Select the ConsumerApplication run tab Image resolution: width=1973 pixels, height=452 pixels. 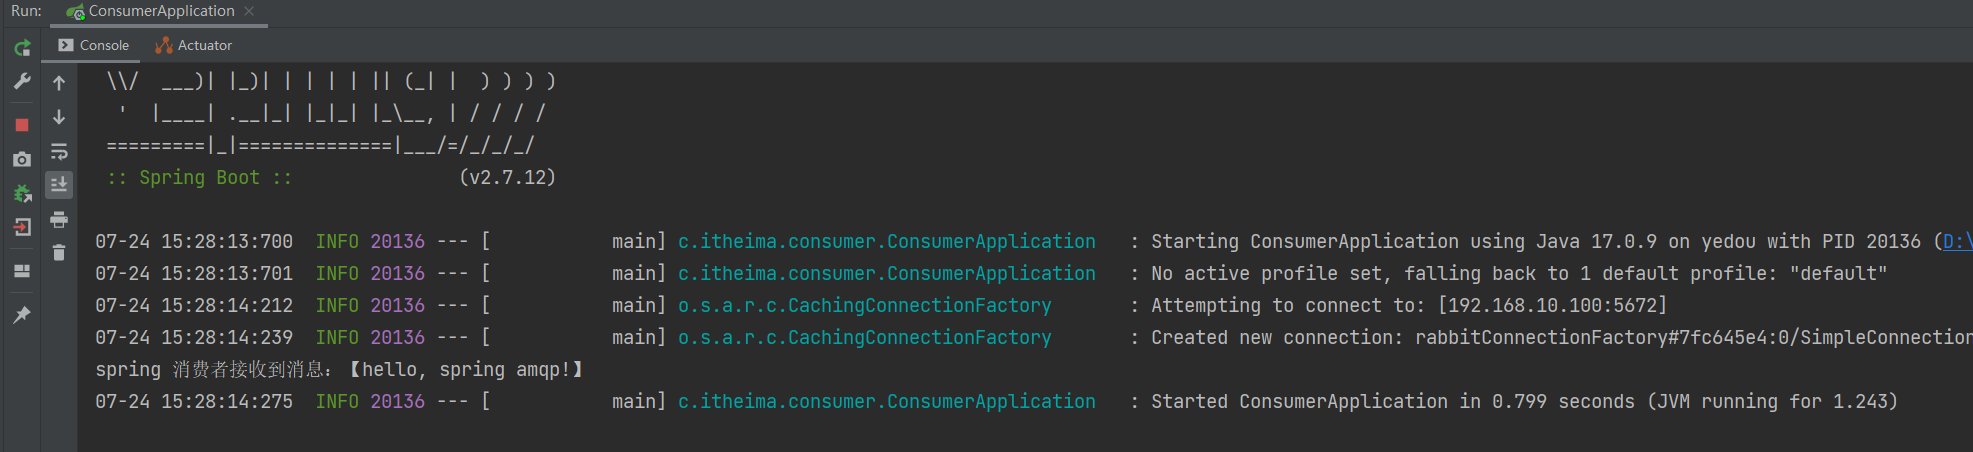tap(161, 11)
